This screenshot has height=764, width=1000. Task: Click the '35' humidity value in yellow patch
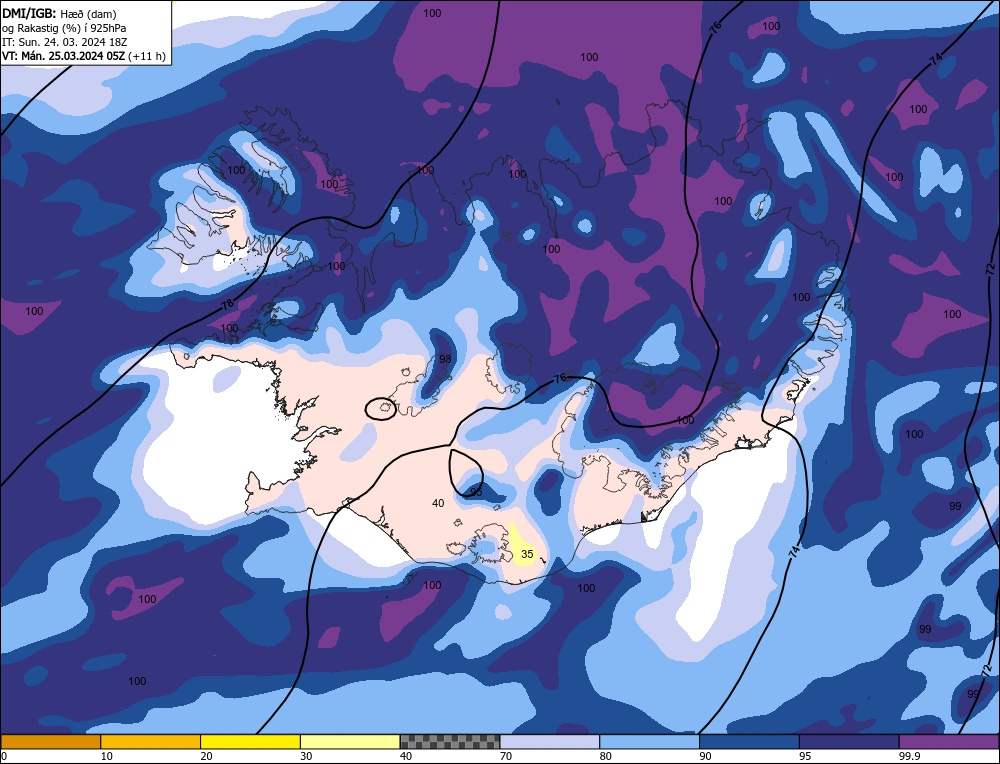coord(527,554)
